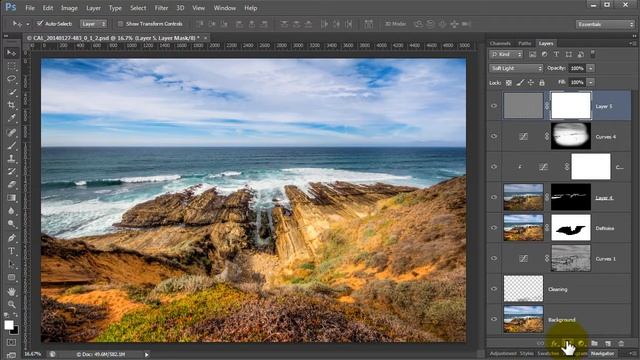This screenshot has width=640, height=360.
Task: Open the Swatches panel tab
Action: [x=548, y=353]
